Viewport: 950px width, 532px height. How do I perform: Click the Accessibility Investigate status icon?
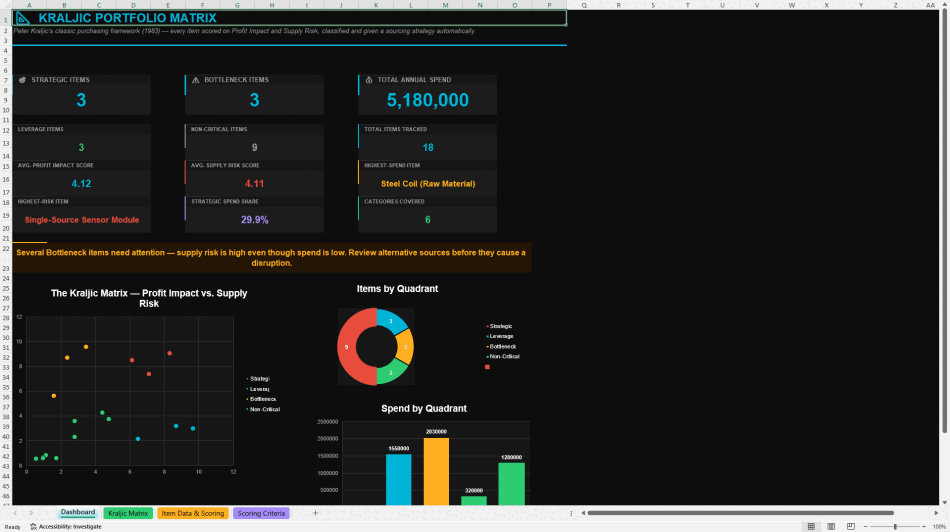pyautogui.click(x=33, y=527)
